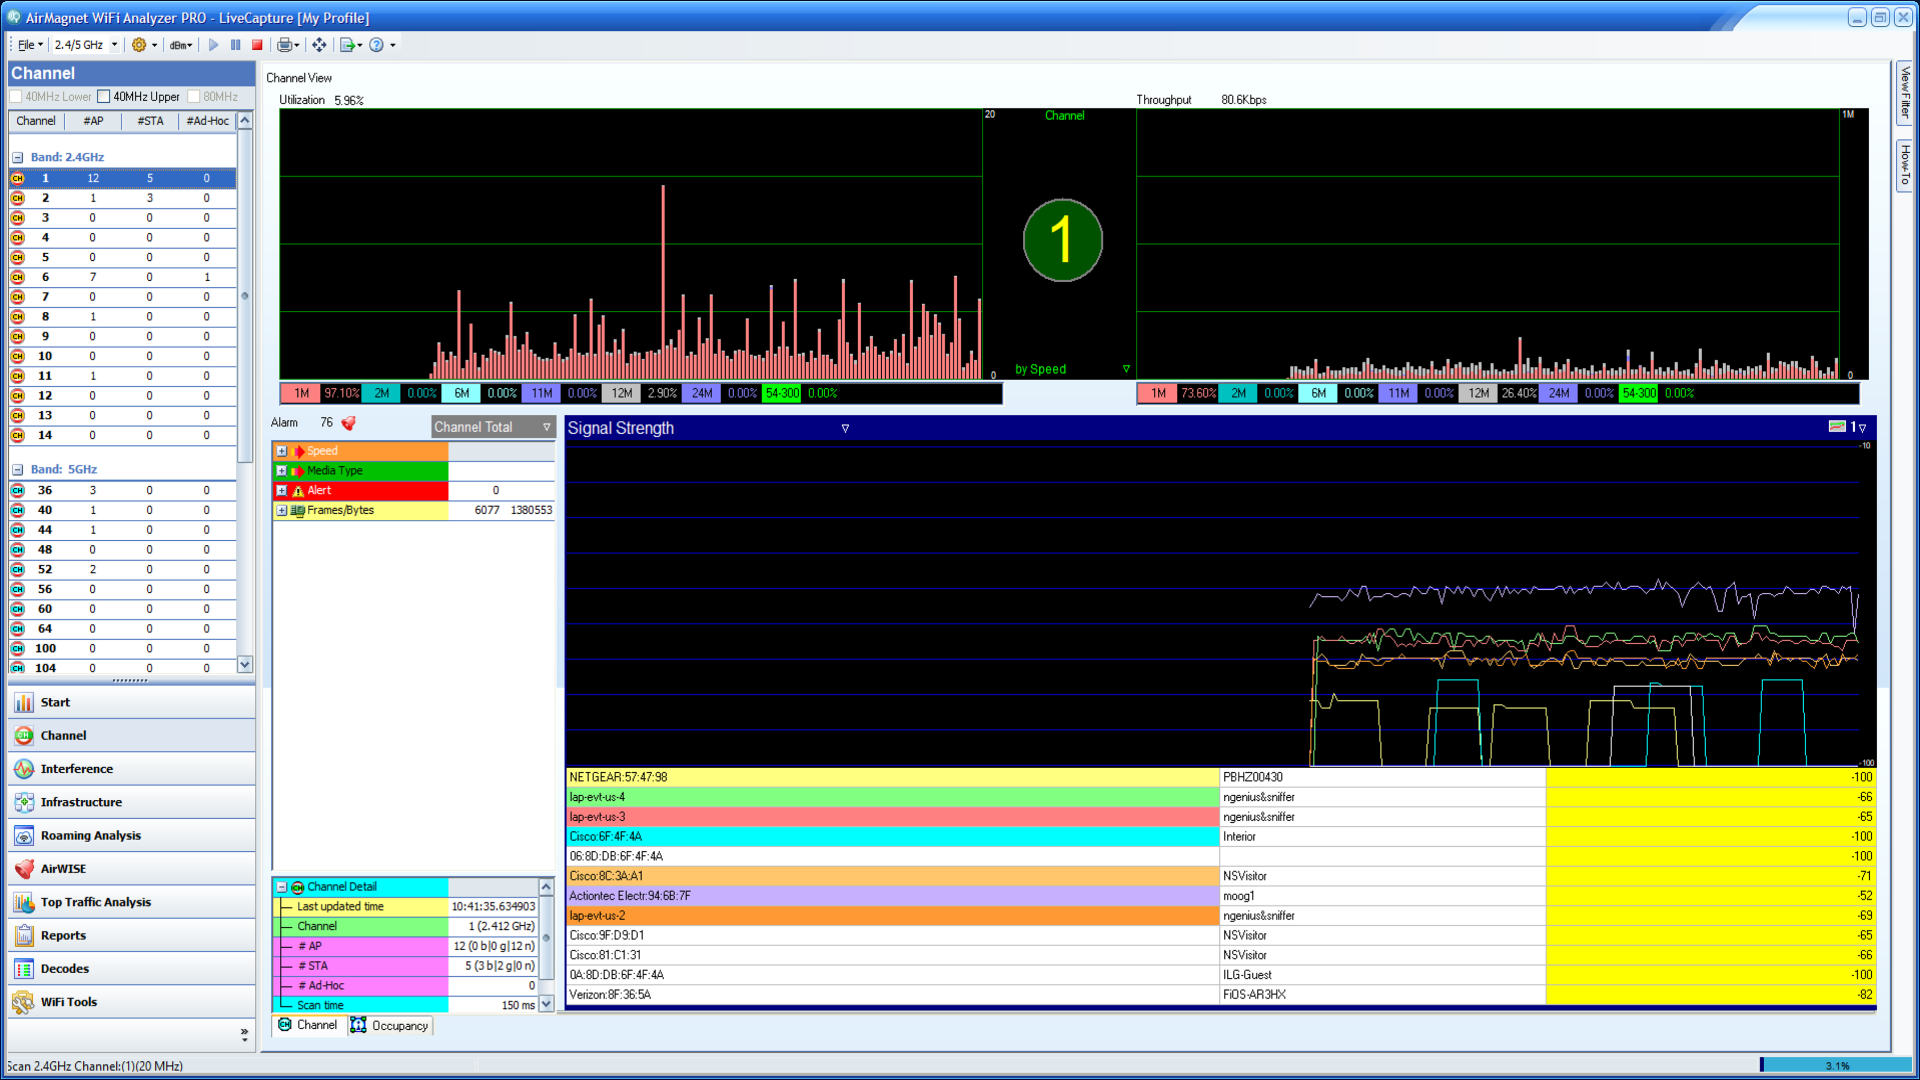This screenshot has width=1920, height=1080.
Task: Select channel 36 in the 5GHz band list
Action: point(45,490)
